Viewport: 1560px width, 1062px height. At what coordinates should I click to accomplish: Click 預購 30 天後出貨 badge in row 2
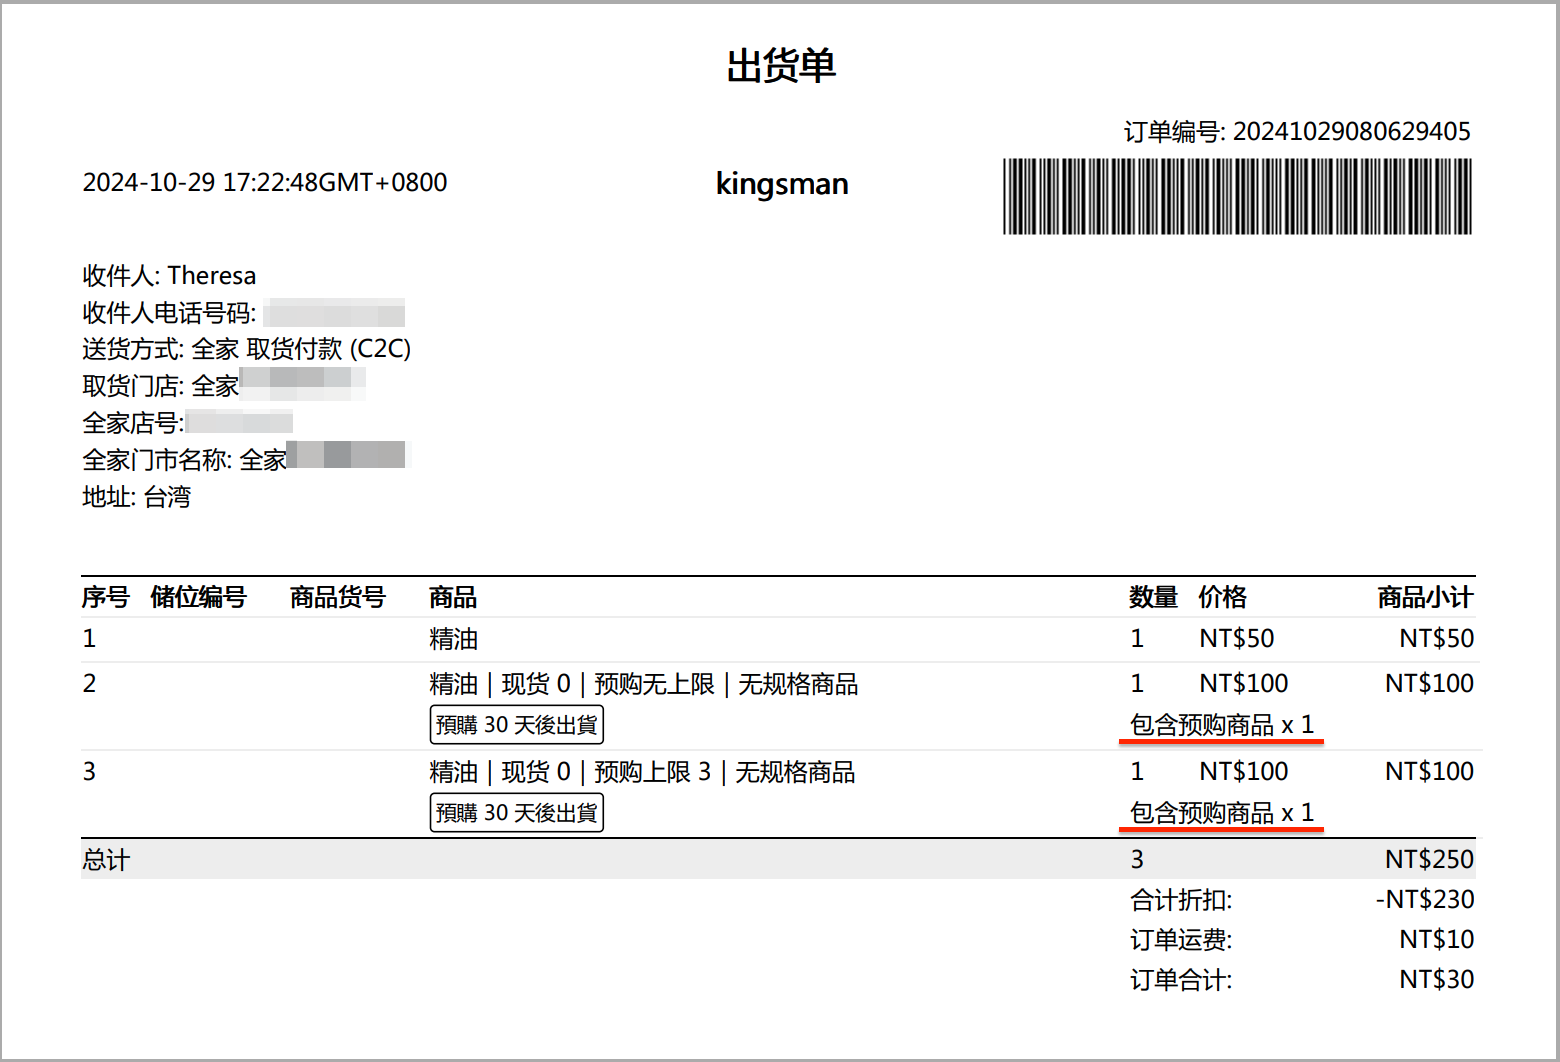(x=516, y=724)
